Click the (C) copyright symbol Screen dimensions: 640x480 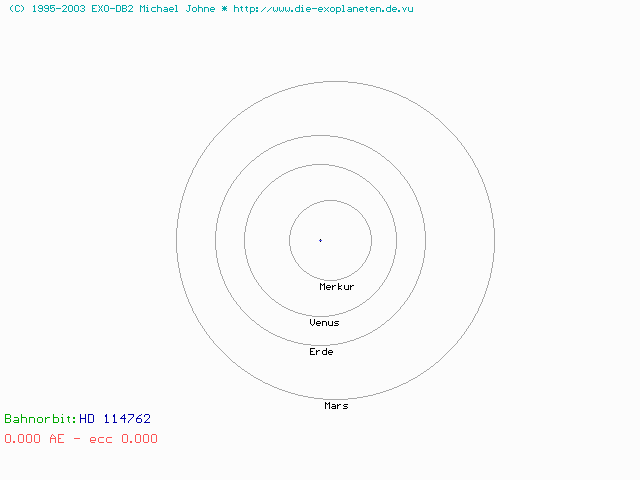(x=15, y=8)
